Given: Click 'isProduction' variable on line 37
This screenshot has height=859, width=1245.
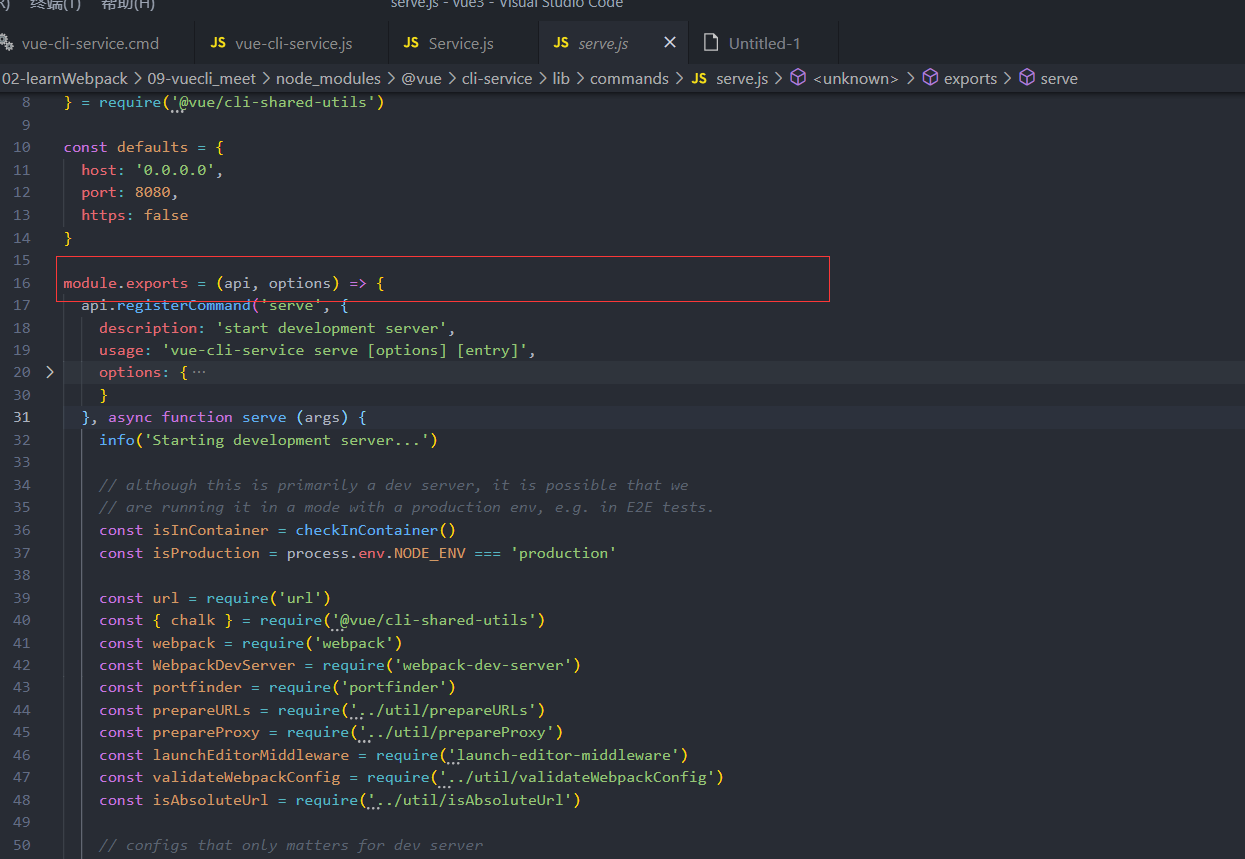Looking at the screenshot, I should point(206,553).
